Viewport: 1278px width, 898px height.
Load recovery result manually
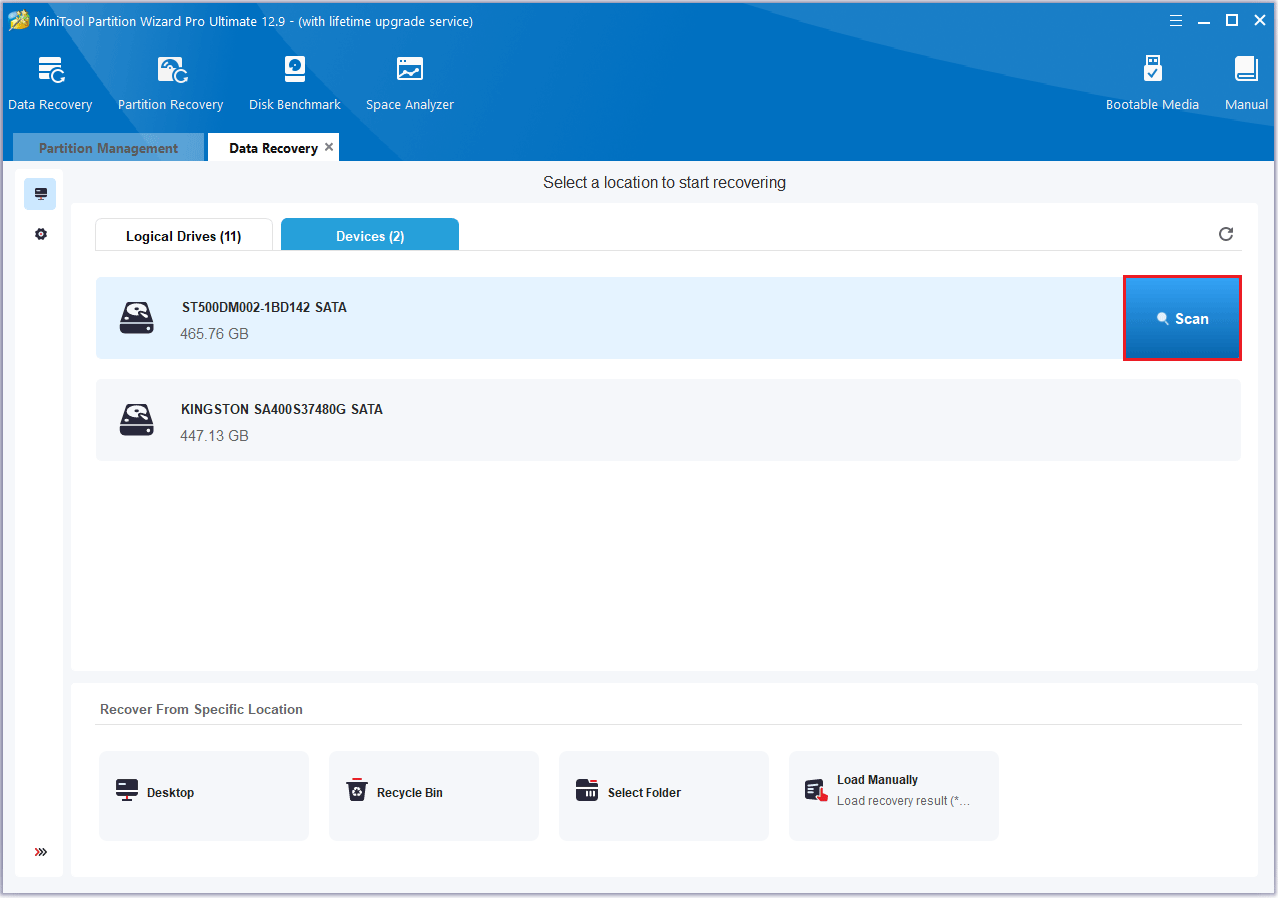click(894, 796)
